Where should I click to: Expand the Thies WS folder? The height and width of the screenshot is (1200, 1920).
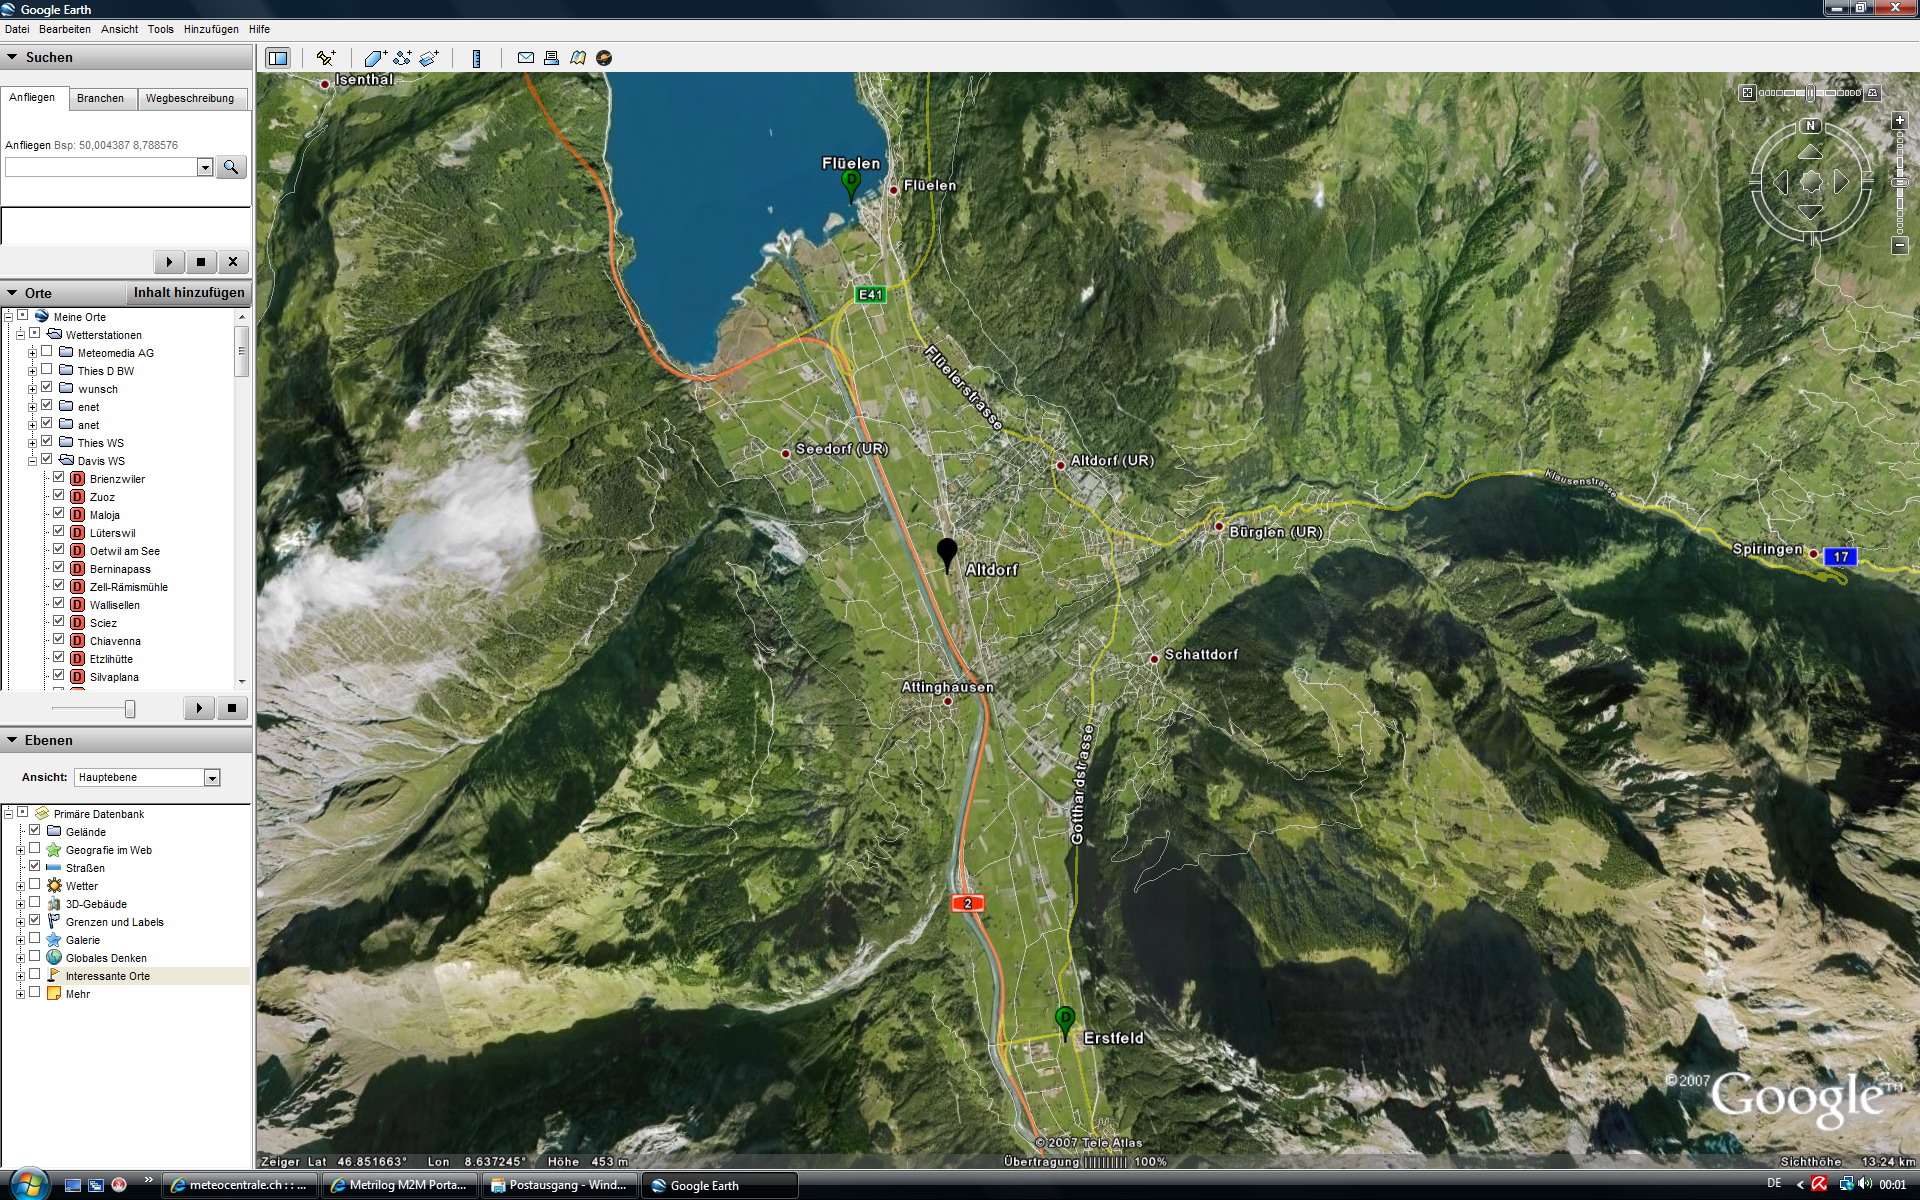click(32, 443)
